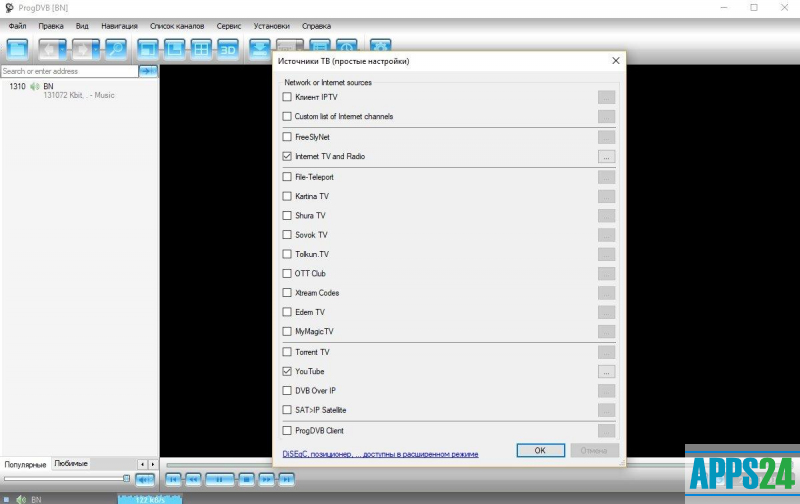Click the 3D mode toolbar icon
This screenshot has width=800, height=504.
click(228, 48)
